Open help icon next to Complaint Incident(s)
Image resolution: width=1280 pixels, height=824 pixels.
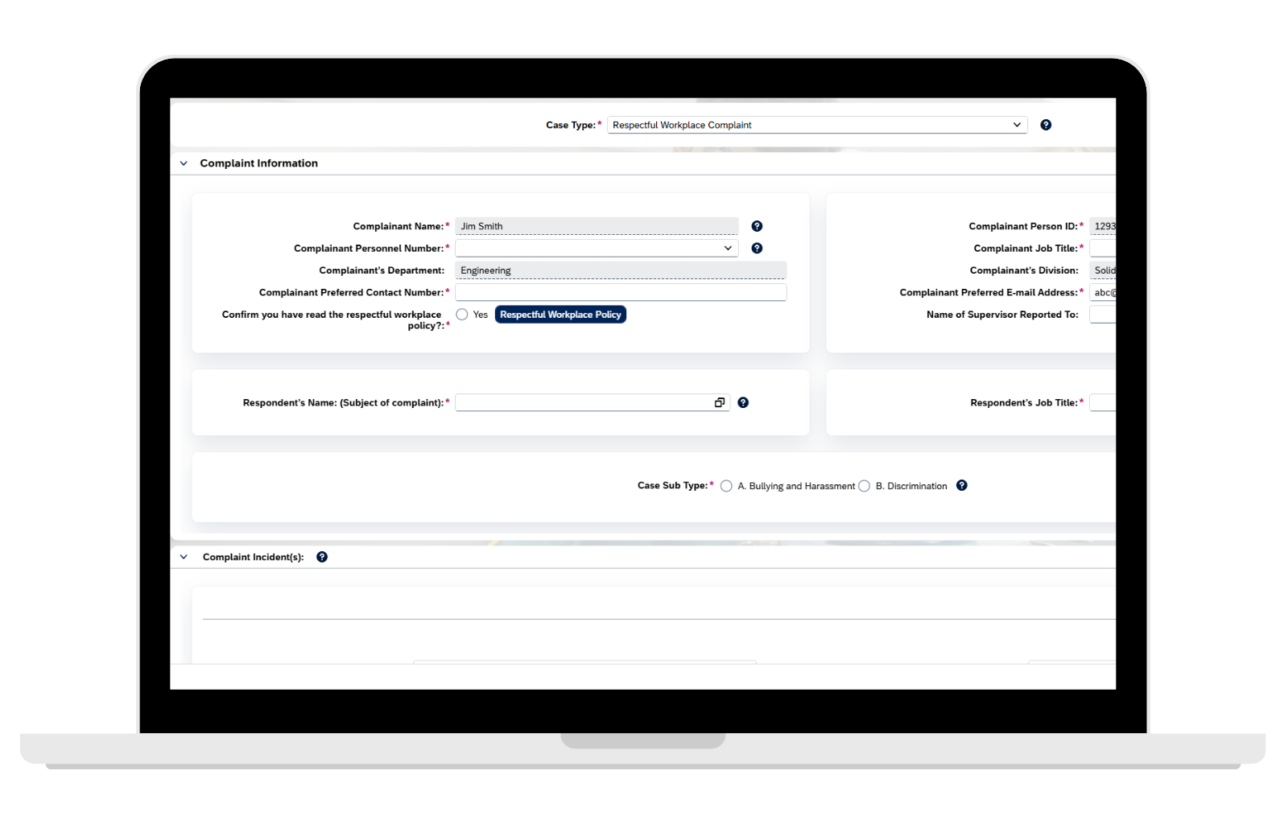(322, 557)
